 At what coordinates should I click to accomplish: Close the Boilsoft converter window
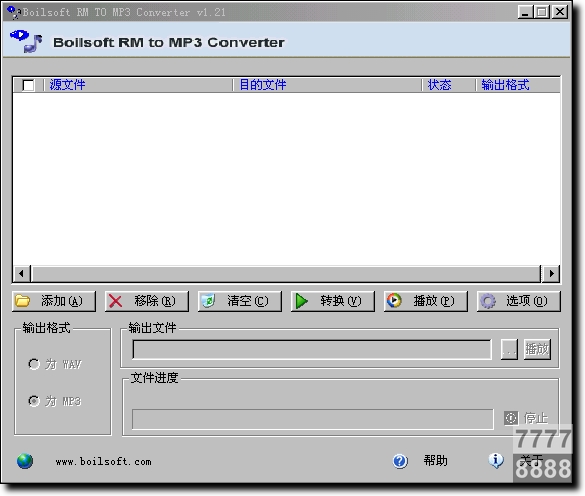560,12
